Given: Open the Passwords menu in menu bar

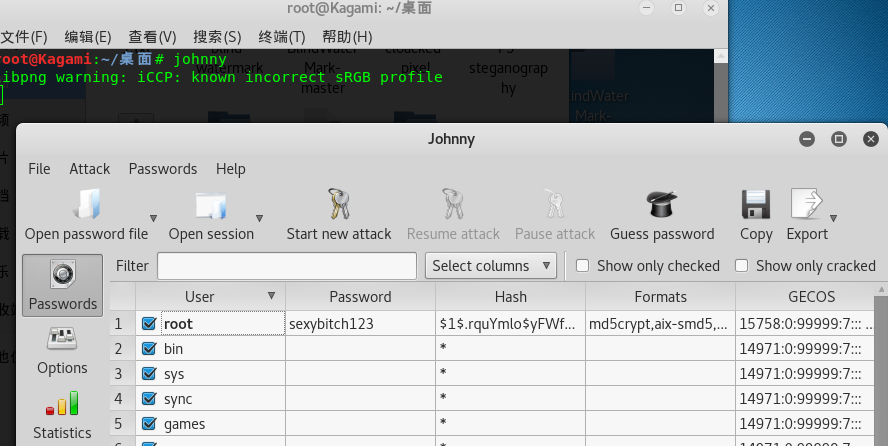Looking at the screenshot, I should coord(163,169).
